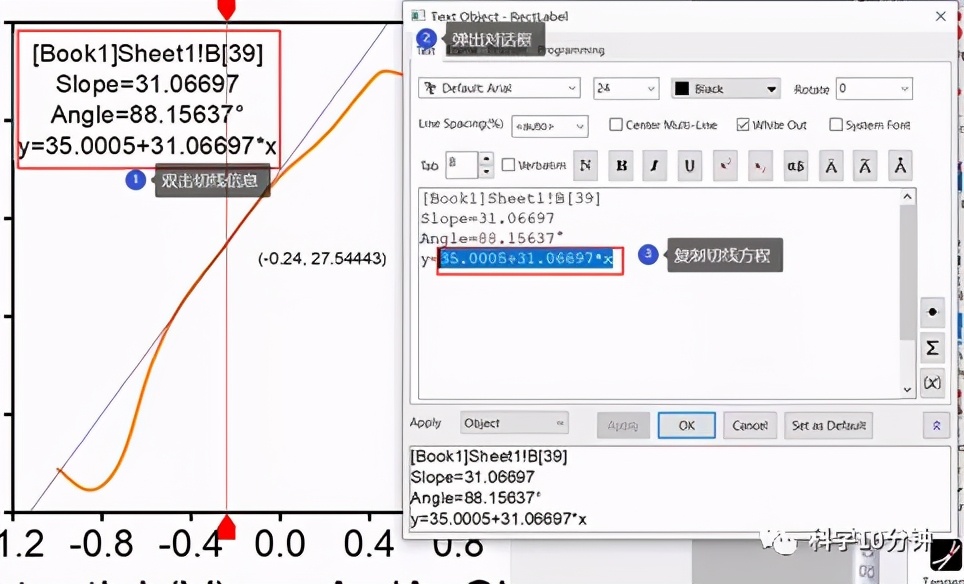964x584 pixels.
Task: Toggle italic formatting button
Action: coord(655,165)
